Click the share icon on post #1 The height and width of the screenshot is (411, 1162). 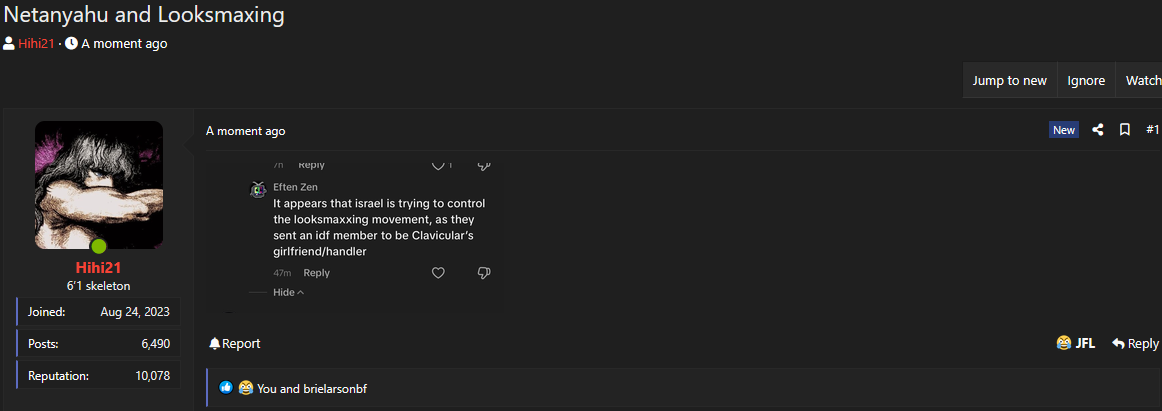[x=1098, y=130]
